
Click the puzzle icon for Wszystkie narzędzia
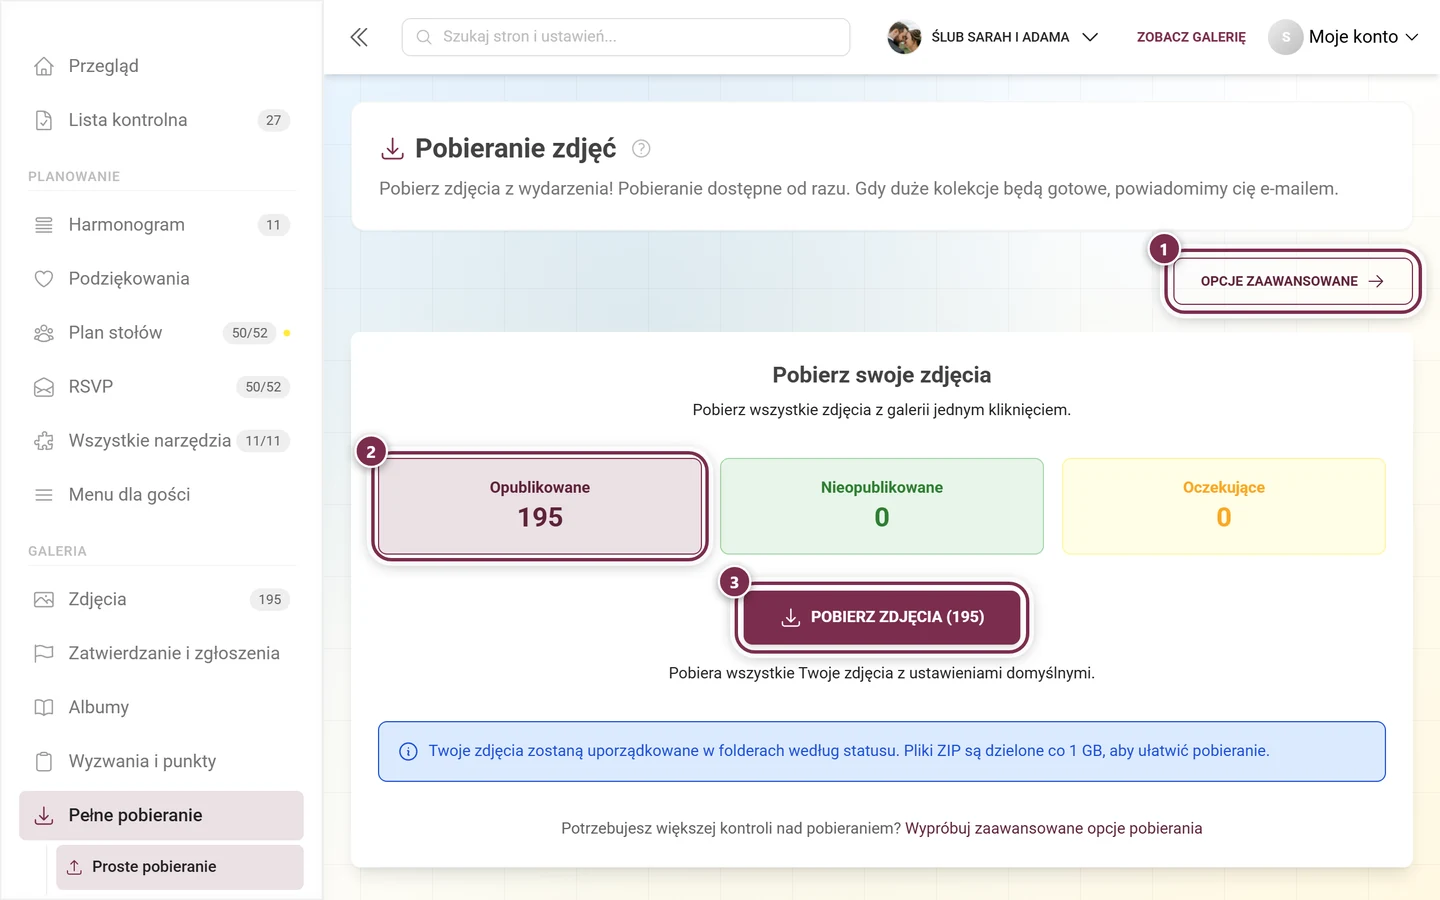pos(44,441)
